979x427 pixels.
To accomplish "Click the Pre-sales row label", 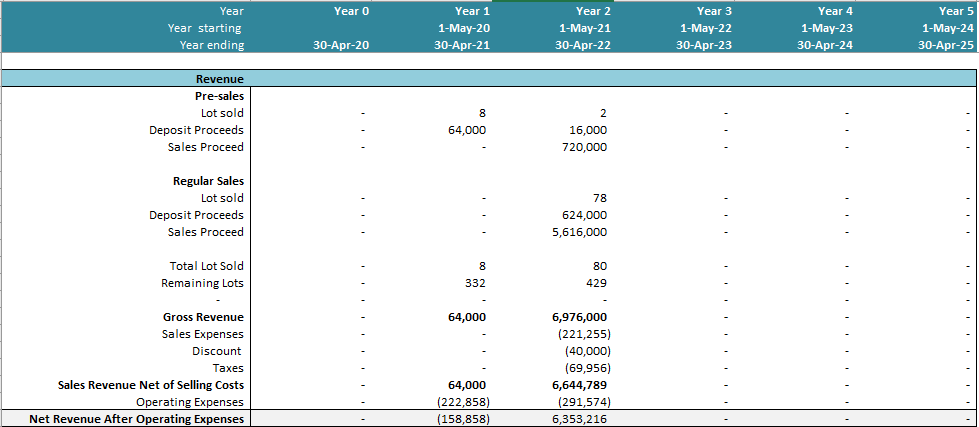I will coord(219,96).
